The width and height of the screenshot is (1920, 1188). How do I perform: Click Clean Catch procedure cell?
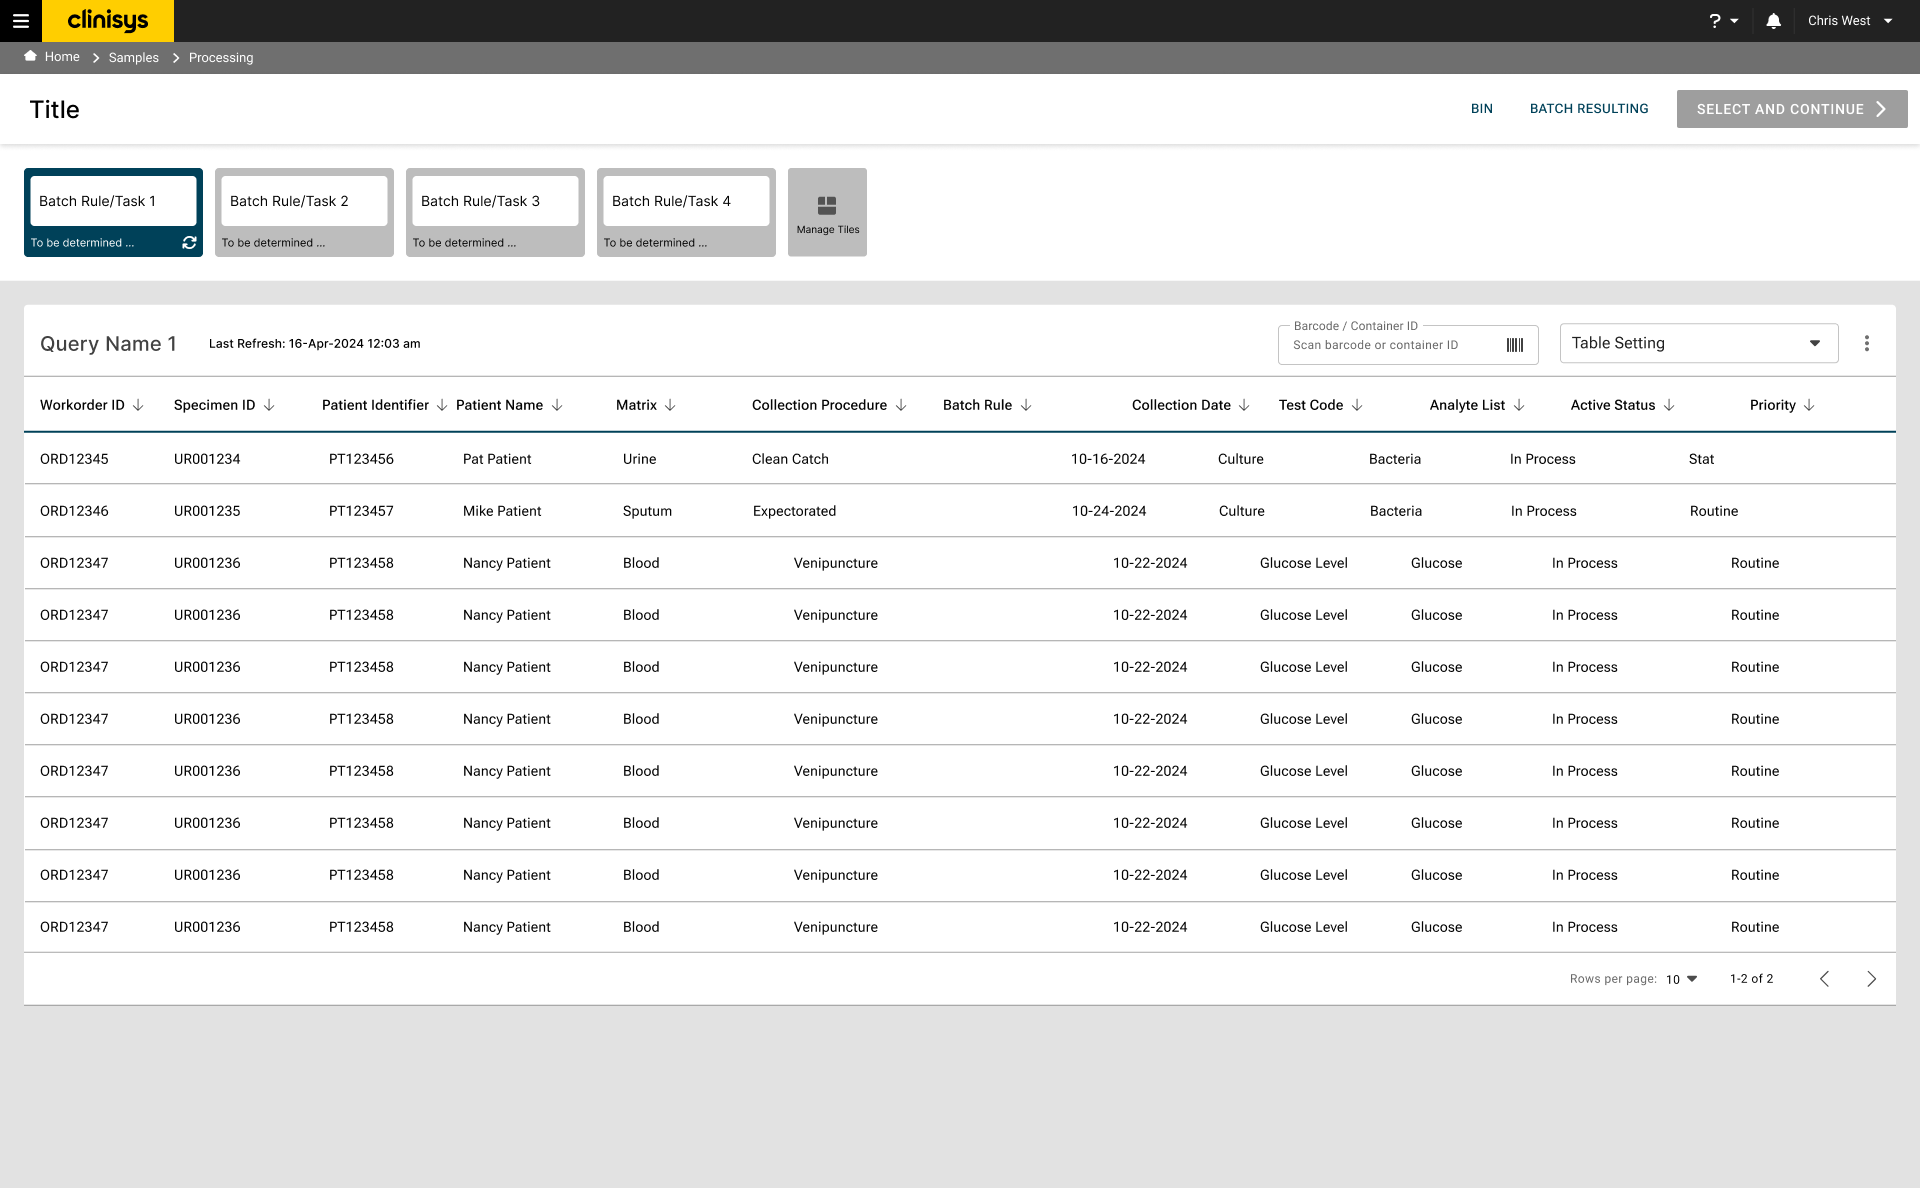click(790, 459)
